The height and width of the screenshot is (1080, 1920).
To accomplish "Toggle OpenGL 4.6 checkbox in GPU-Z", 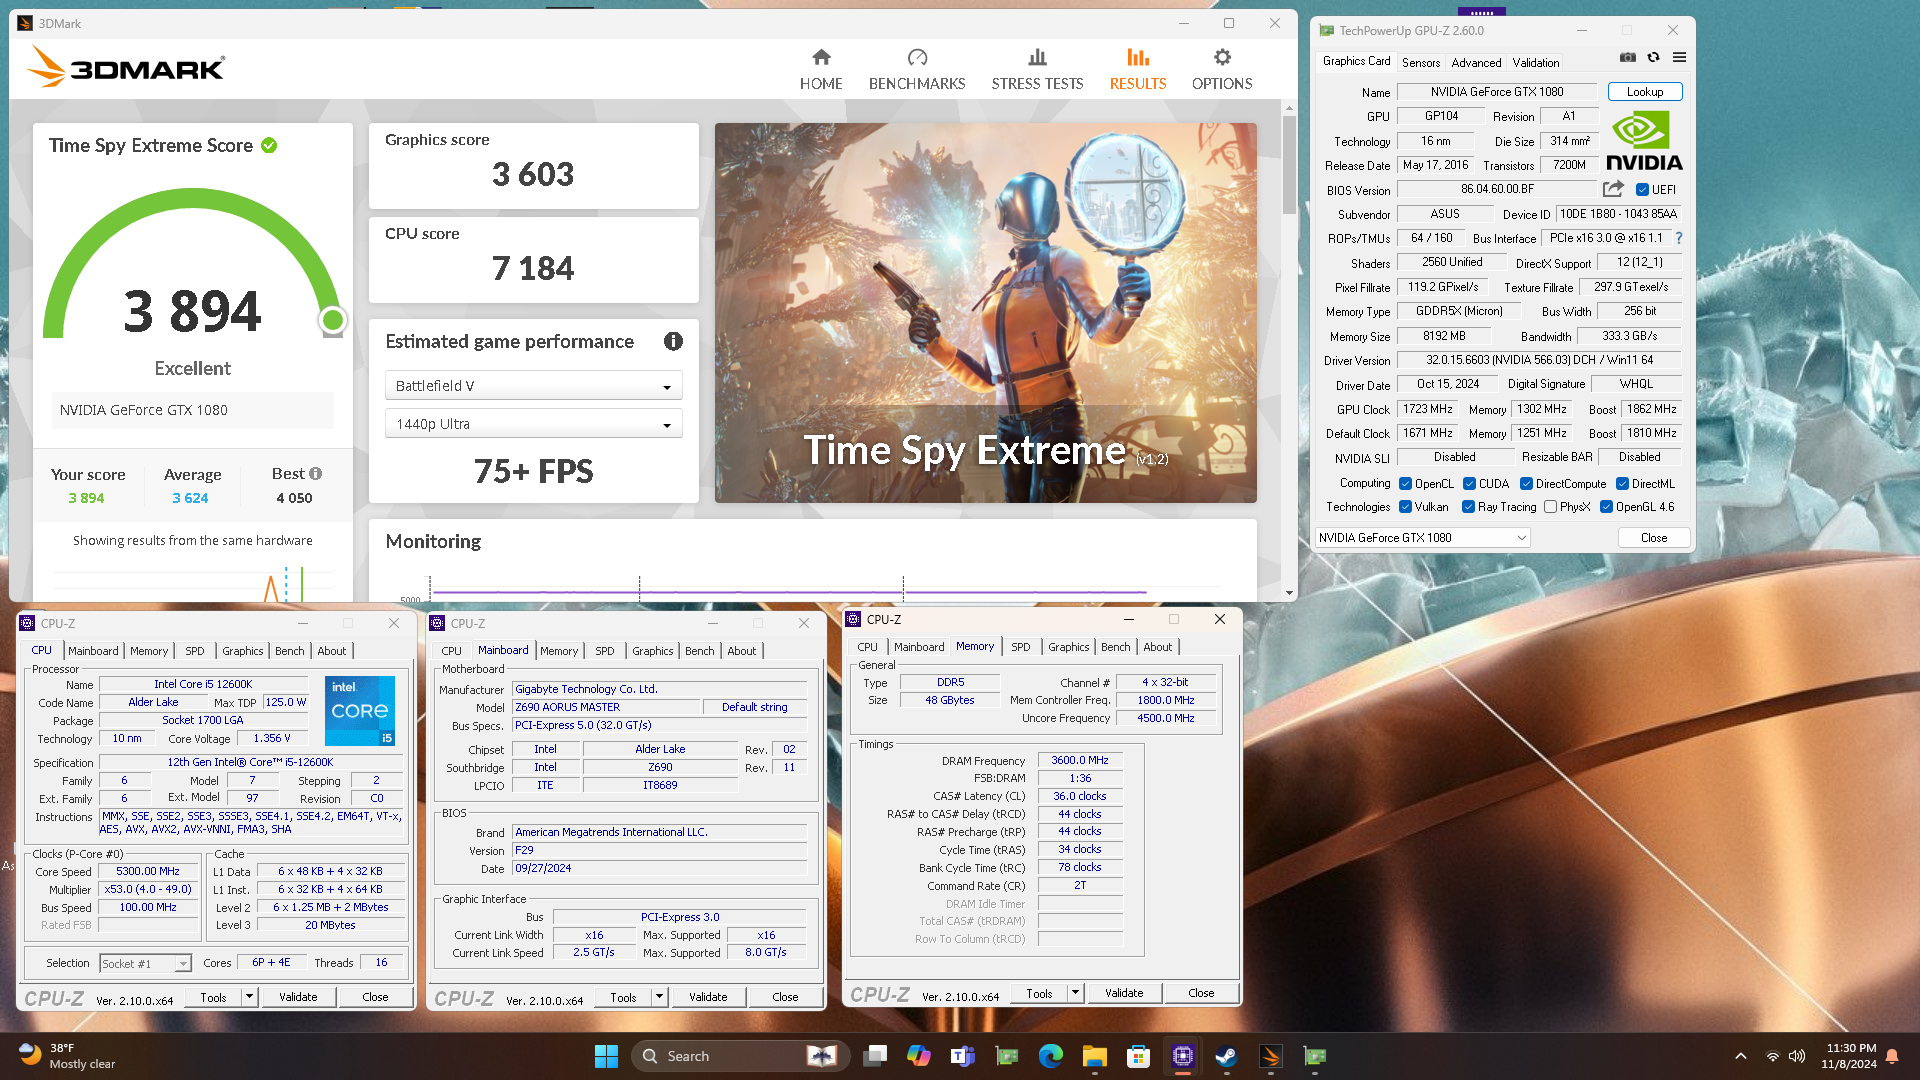I will click(1606, 507).
